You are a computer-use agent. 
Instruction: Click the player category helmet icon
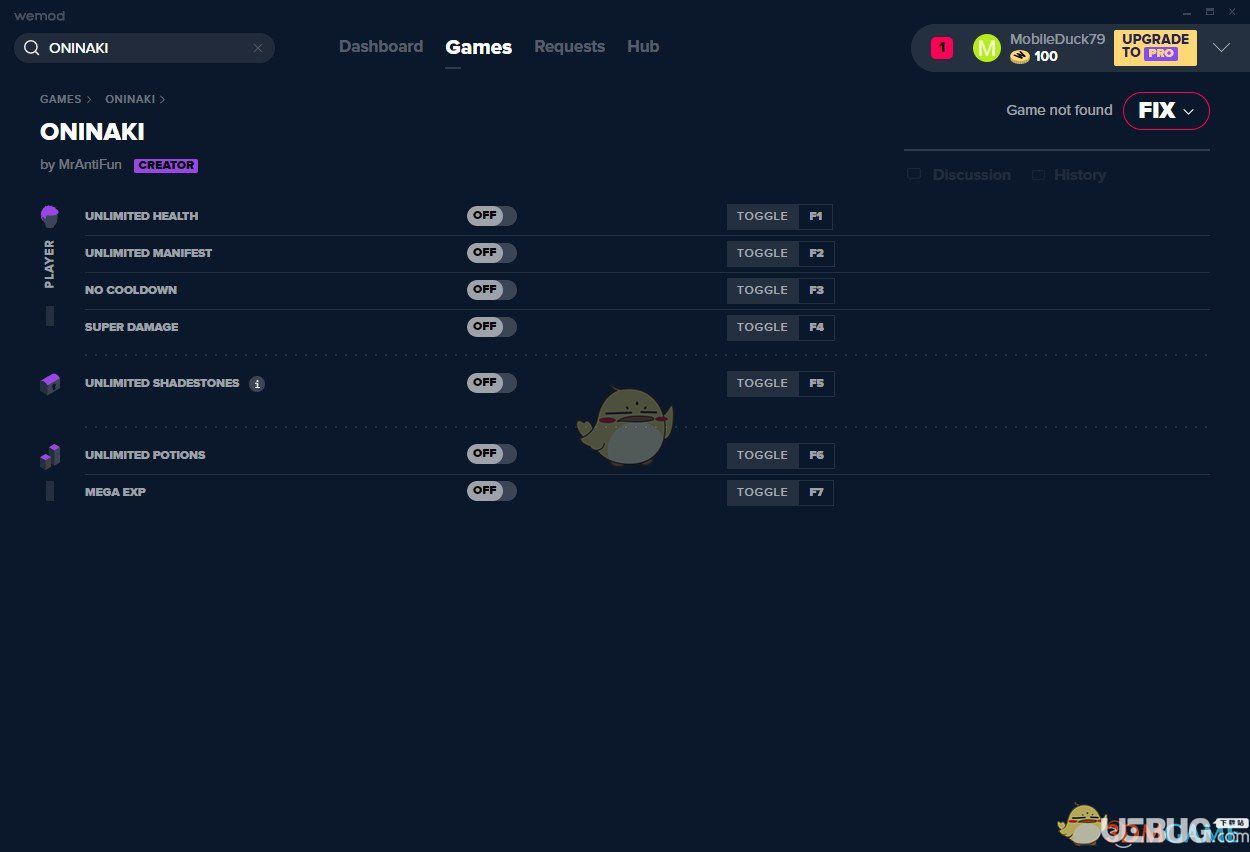click(50, 216)
